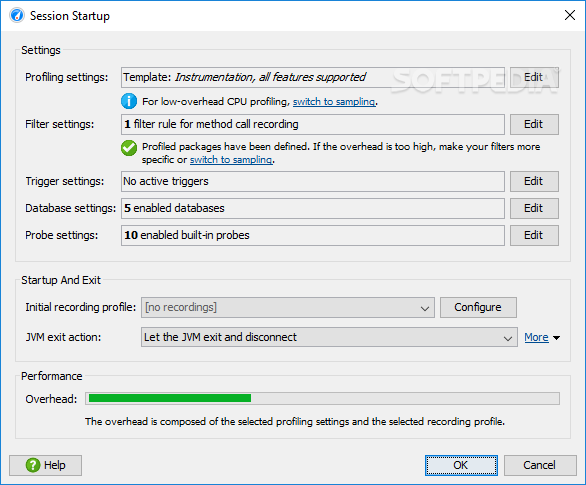Edit the filter settings
Image resolution: width=586 pixels, height=485 pixels.
coord(534,124)
